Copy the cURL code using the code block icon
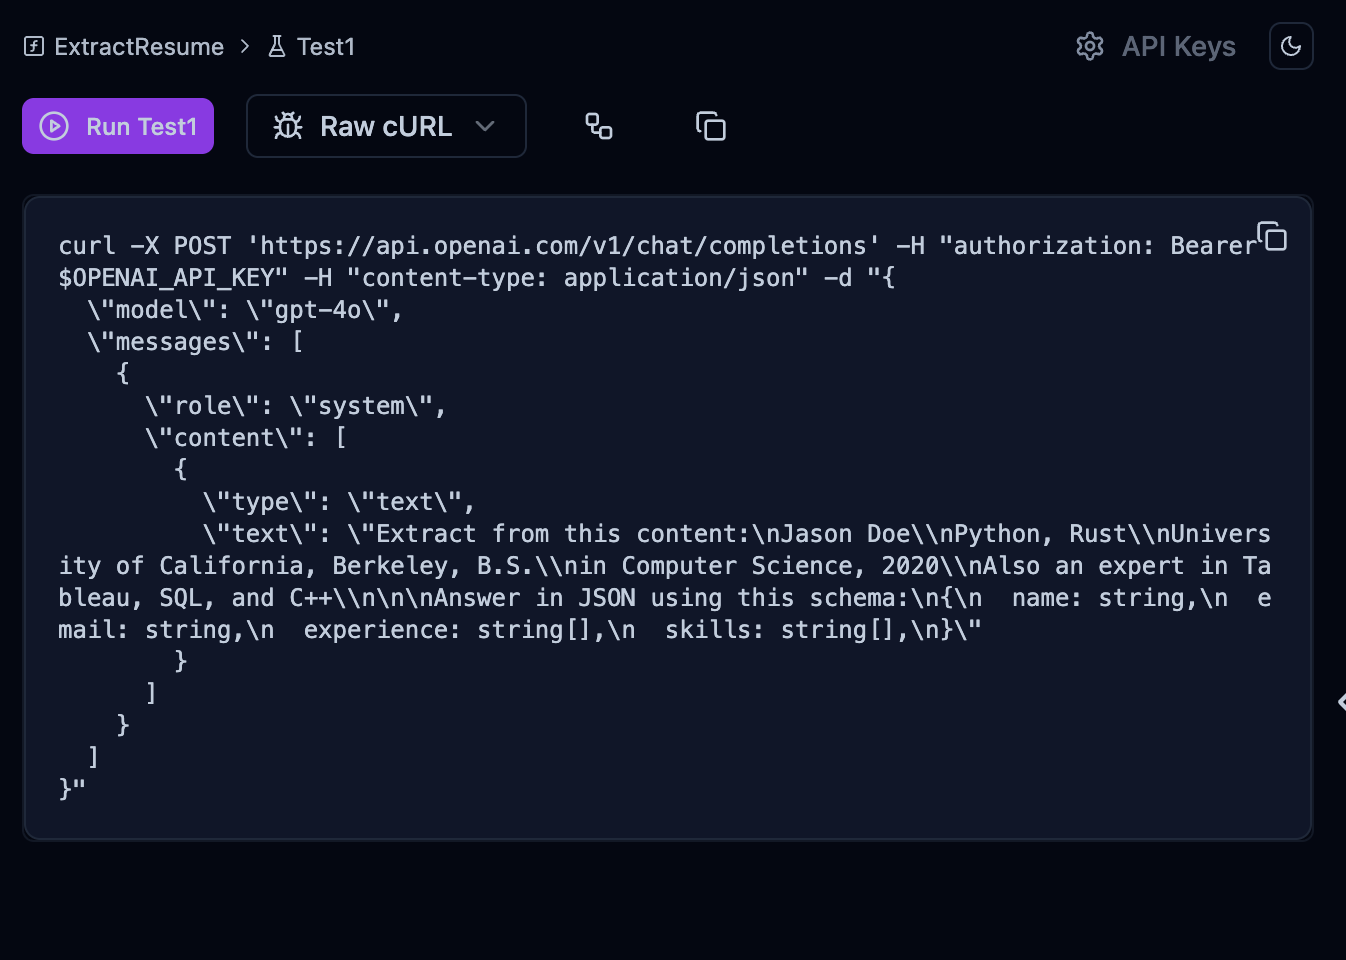The height and width of the screenshot is (960, 1346). coord(1272,236)
